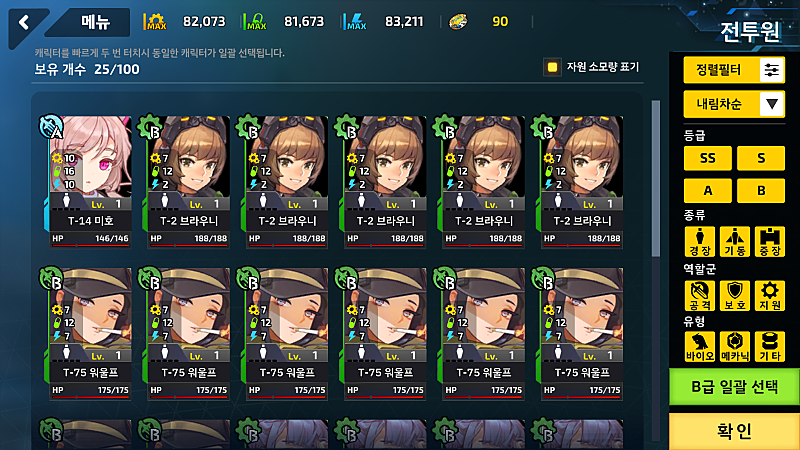The height and width of the screenshot is (450, 800).
Task: Filter by 공격 attacker role icon
Action: pyautogui.click(x=699, y=295)
